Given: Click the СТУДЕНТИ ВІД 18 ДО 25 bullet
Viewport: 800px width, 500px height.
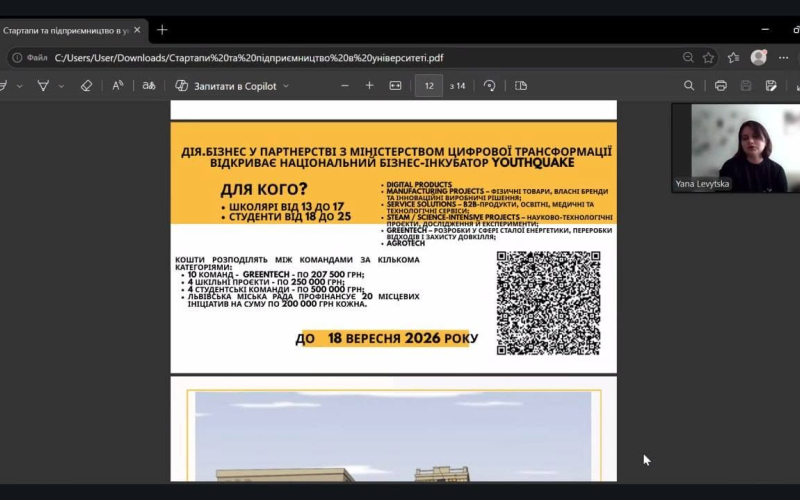Looking at the screenshot, I should pyautogui.click(x=290, y=217).
